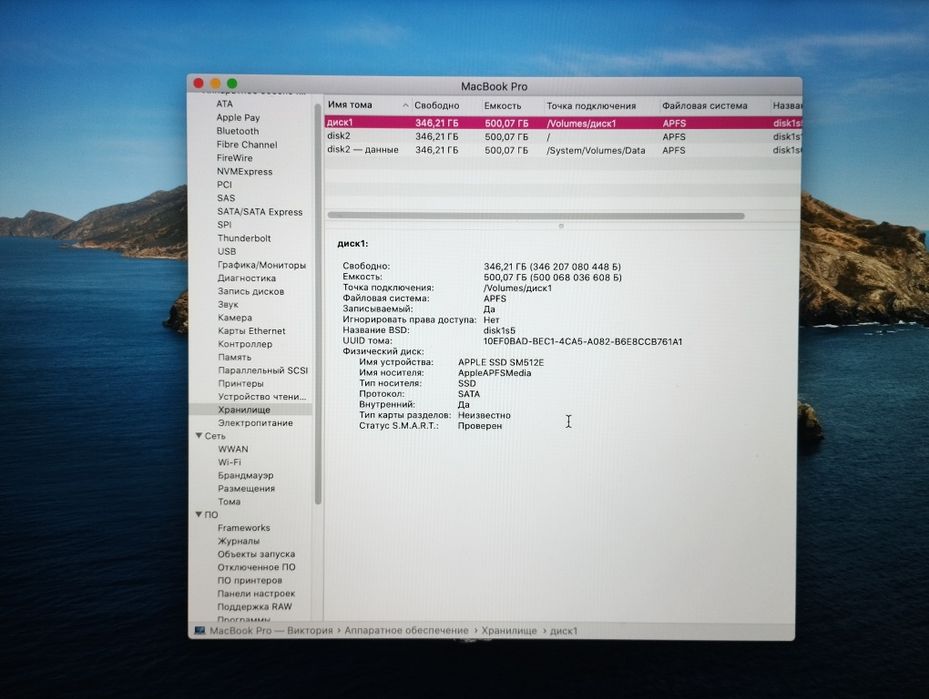The height and width of the screenshot is (699, 929).
Task: Zoom window with green button
Action: [x=232, y=84]
